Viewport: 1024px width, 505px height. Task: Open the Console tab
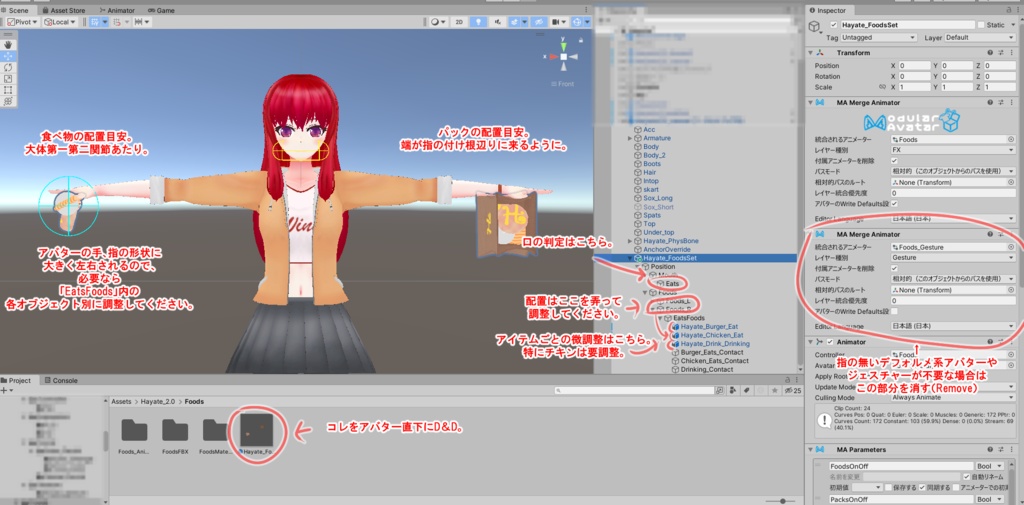(x=61, y=380)
